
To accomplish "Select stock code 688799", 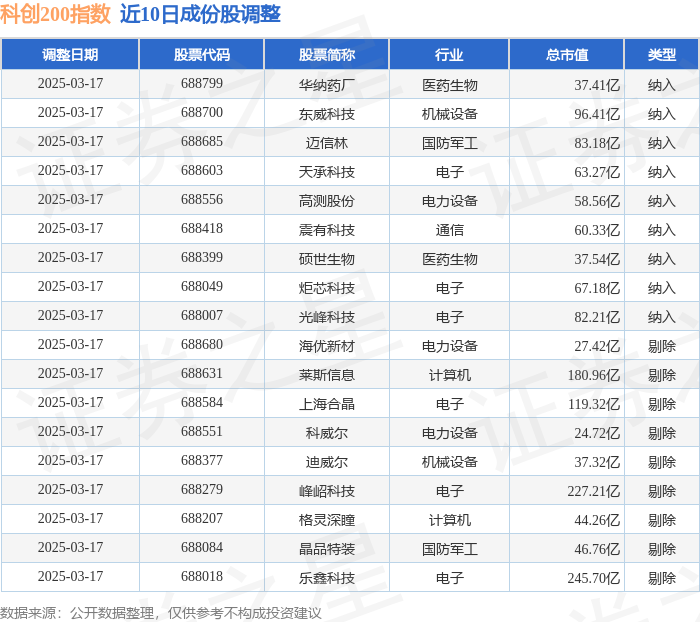I will (x=202, y=83).
